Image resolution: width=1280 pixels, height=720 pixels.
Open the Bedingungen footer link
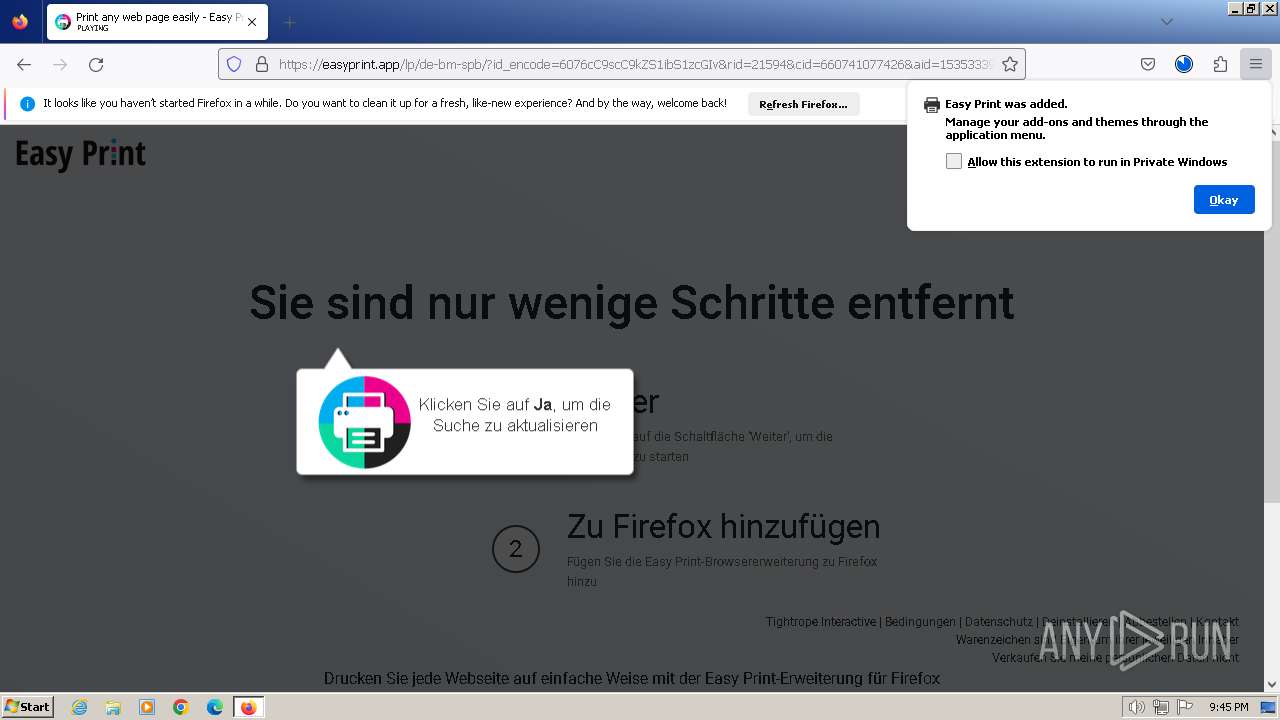(920, 622)
